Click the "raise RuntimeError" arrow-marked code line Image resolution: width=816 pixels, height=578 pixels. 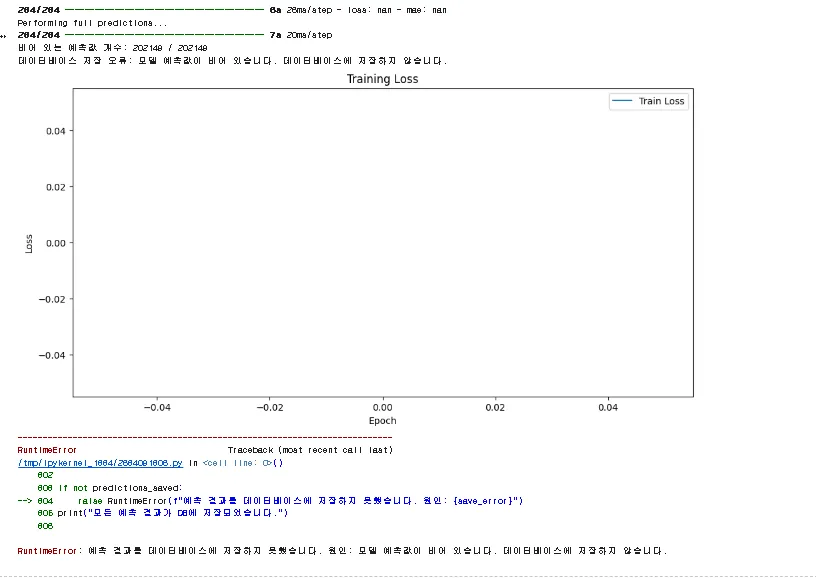pos(270,500)
